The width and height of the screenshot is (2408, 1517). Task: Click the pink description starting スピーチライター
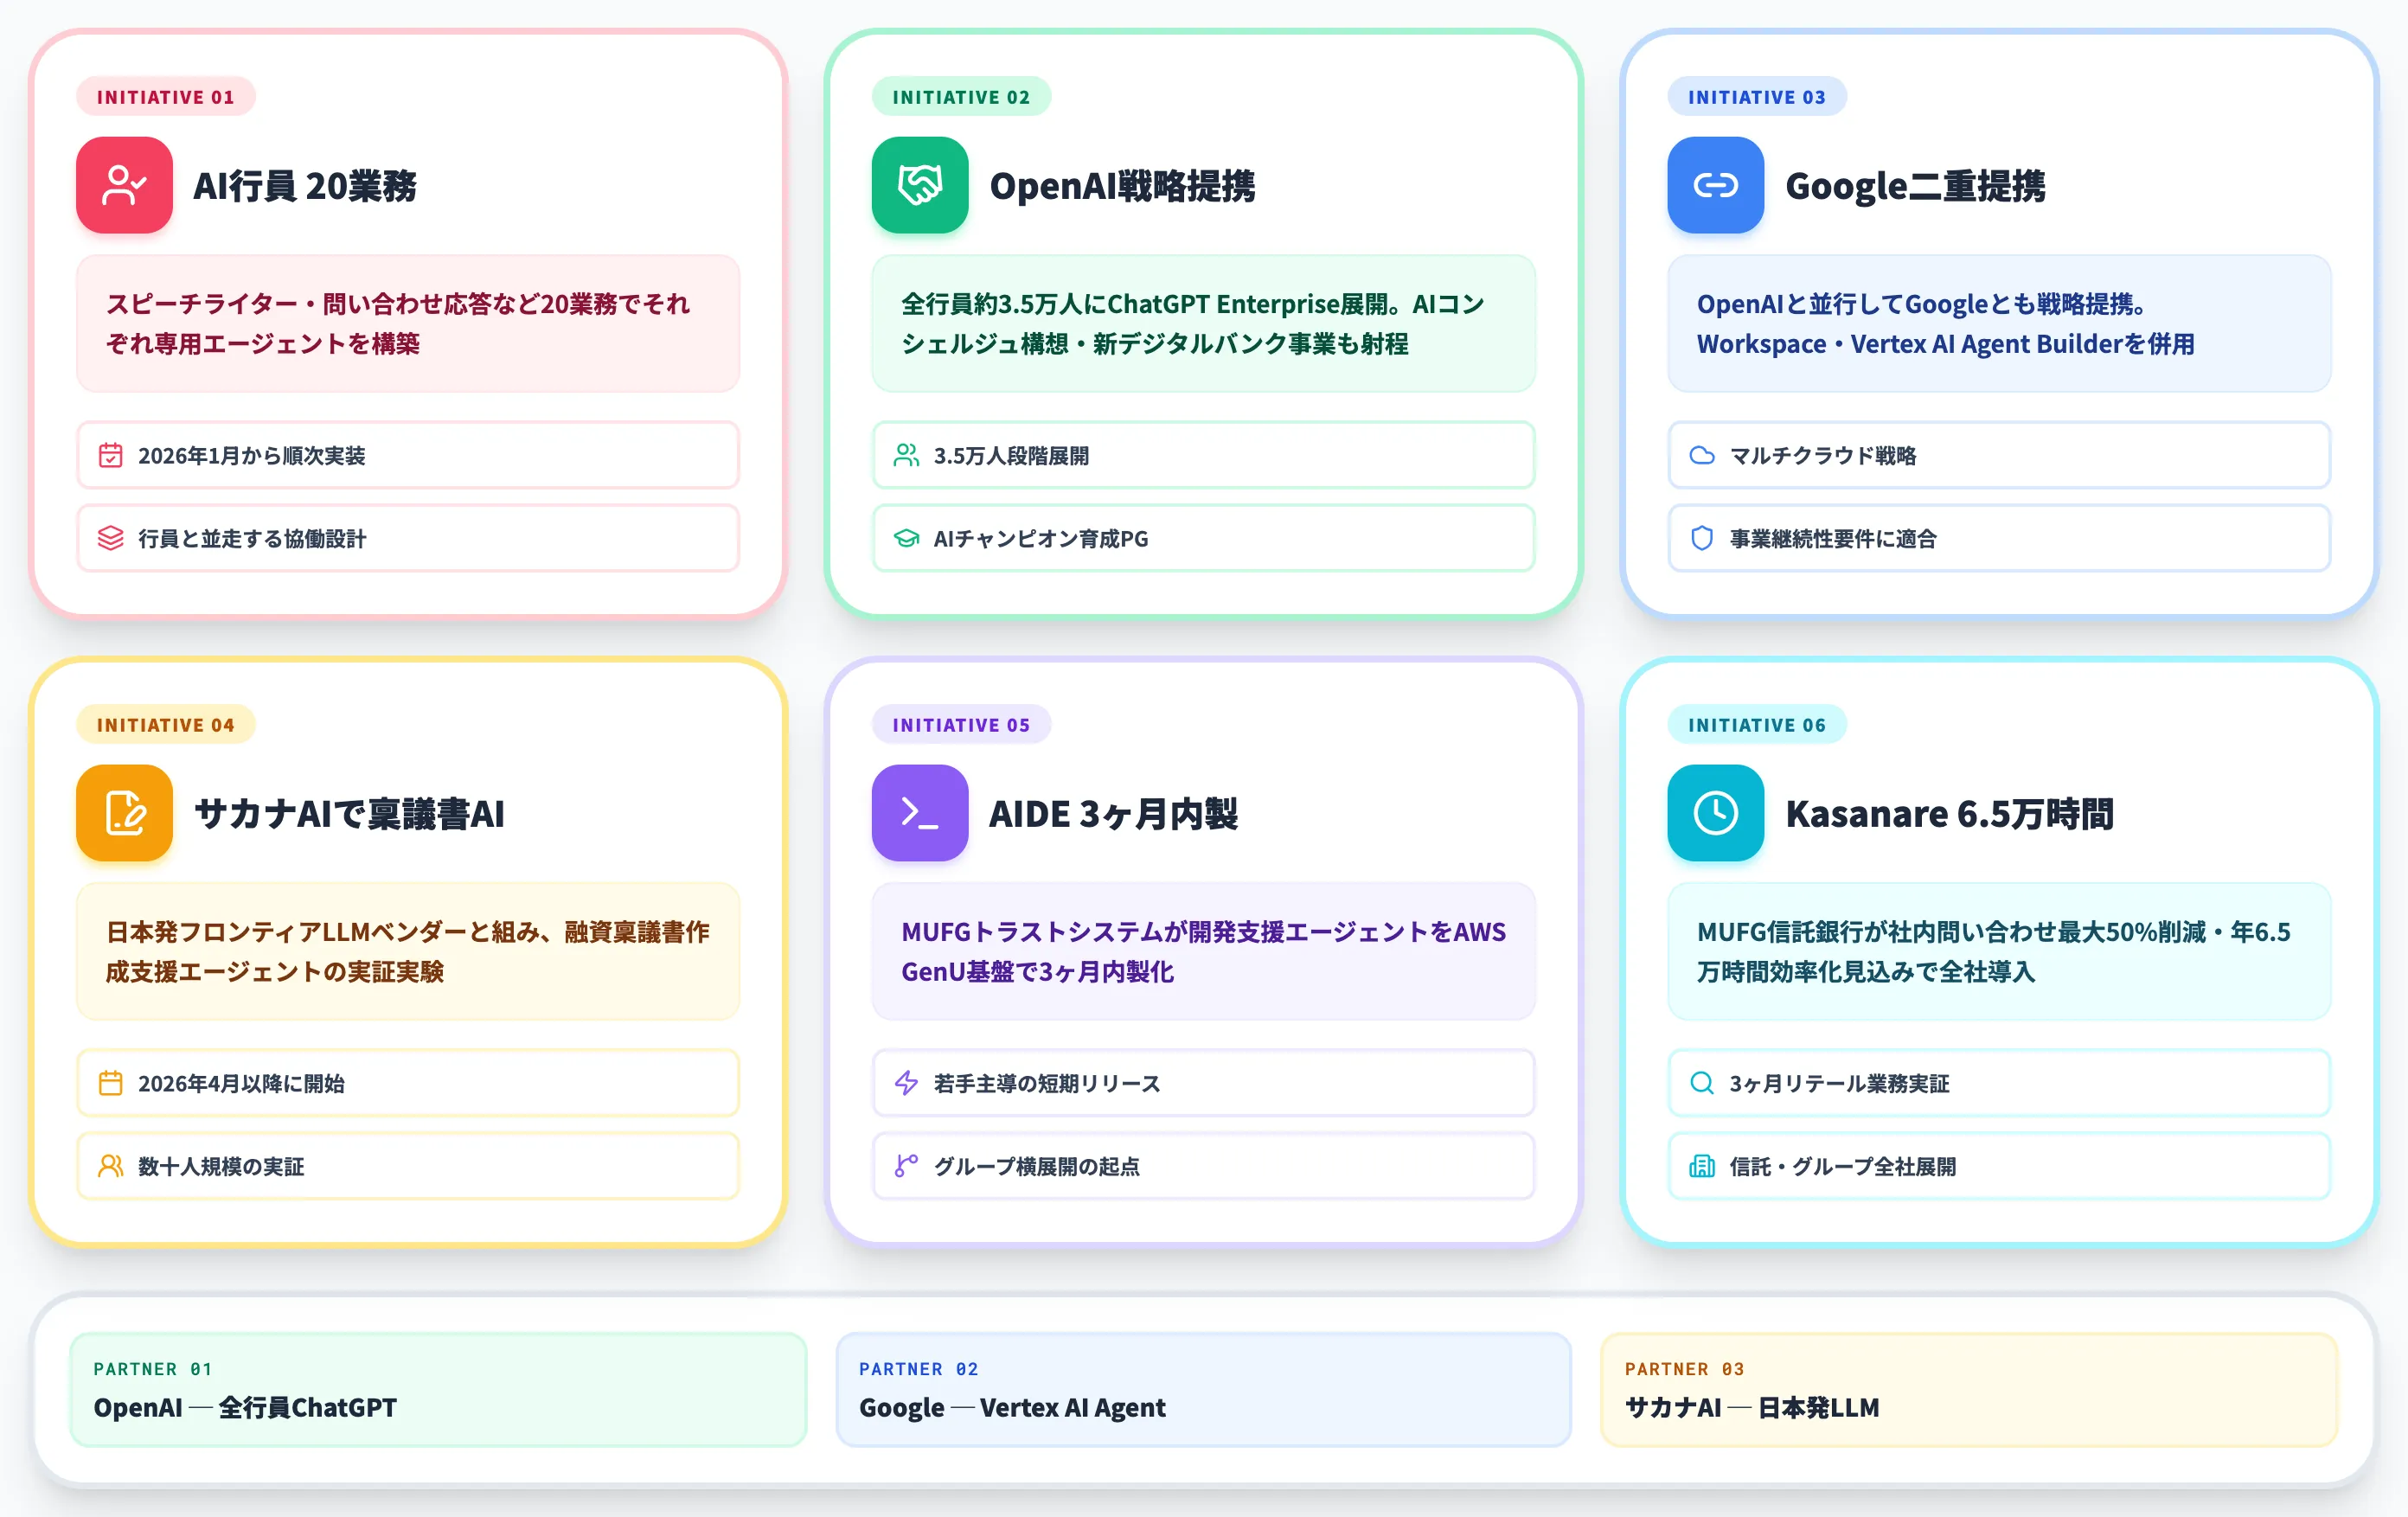pyautogui.click(x=408, y=324)
